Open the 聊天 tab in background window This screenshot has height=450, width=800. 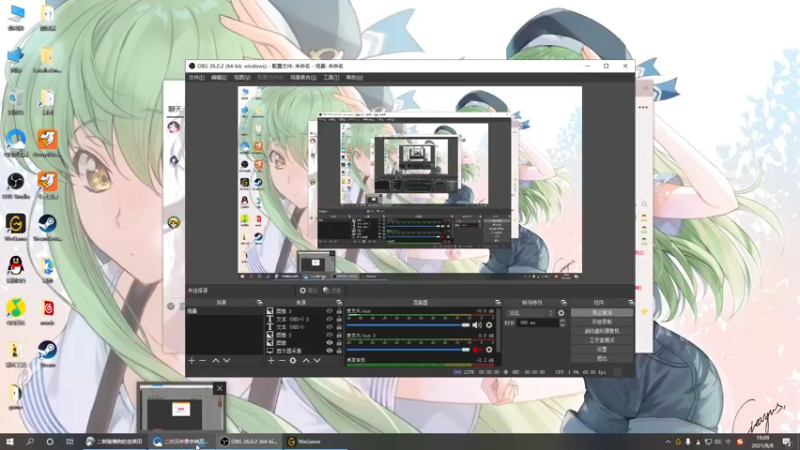[174, 109]
